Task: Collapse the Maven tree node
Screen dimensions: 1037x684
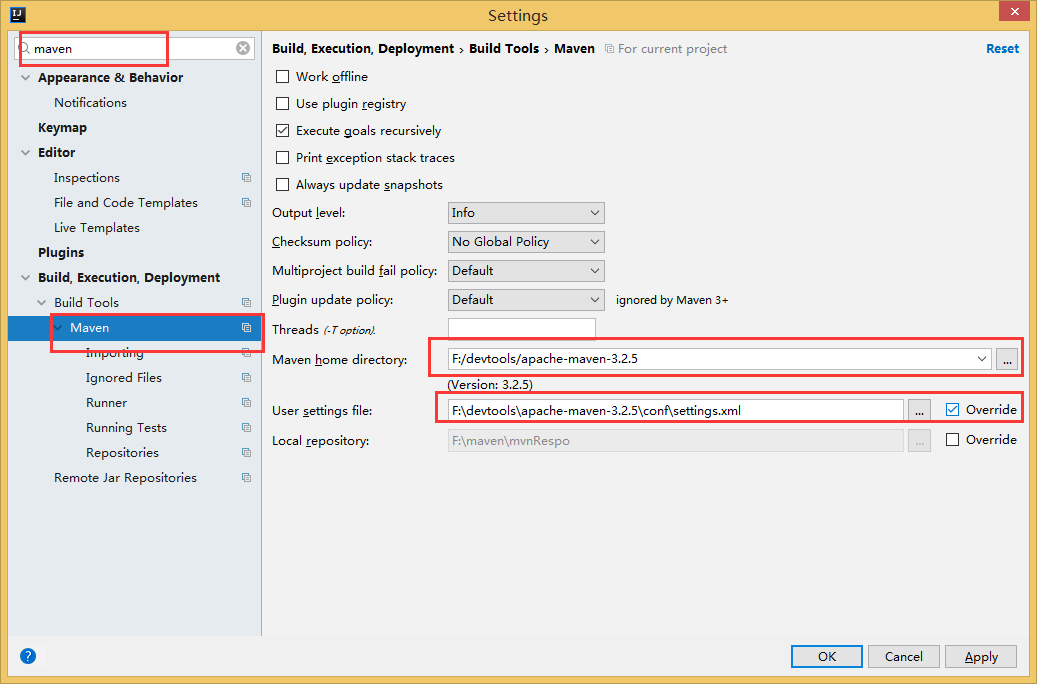Action: (x=58, y=327)
